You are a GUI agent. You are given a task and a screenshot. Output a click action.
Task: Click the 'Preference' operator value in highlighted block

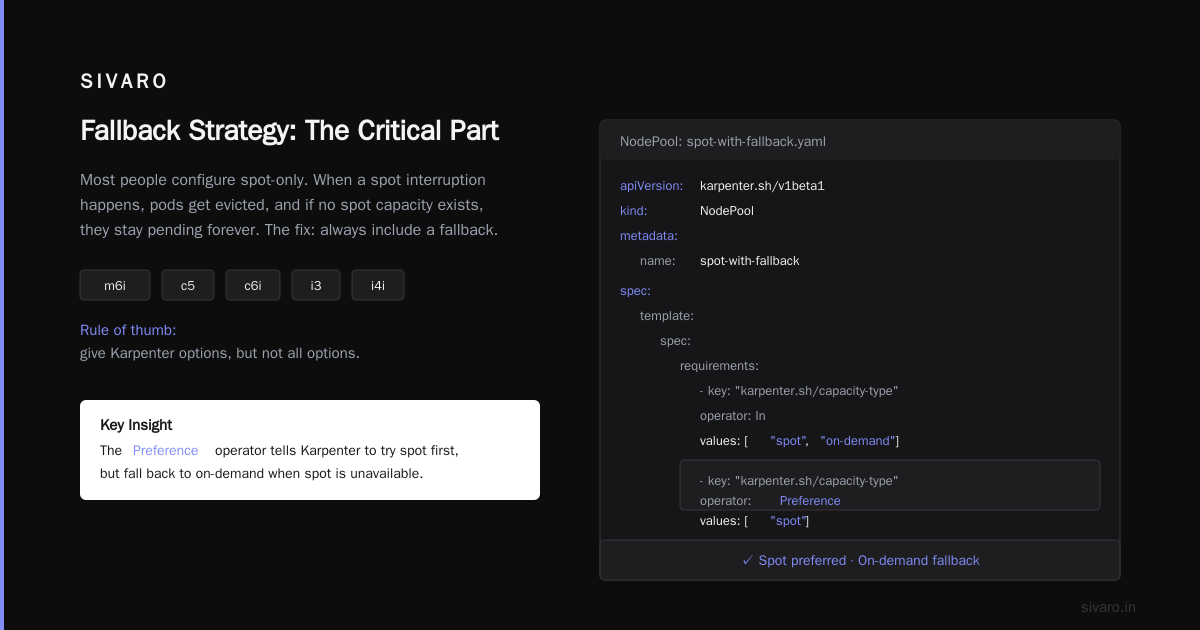click(810, 501)
